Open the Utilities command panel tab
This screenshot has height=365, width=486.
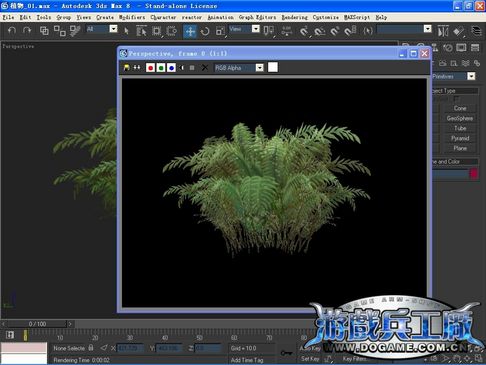pos(475,48)
